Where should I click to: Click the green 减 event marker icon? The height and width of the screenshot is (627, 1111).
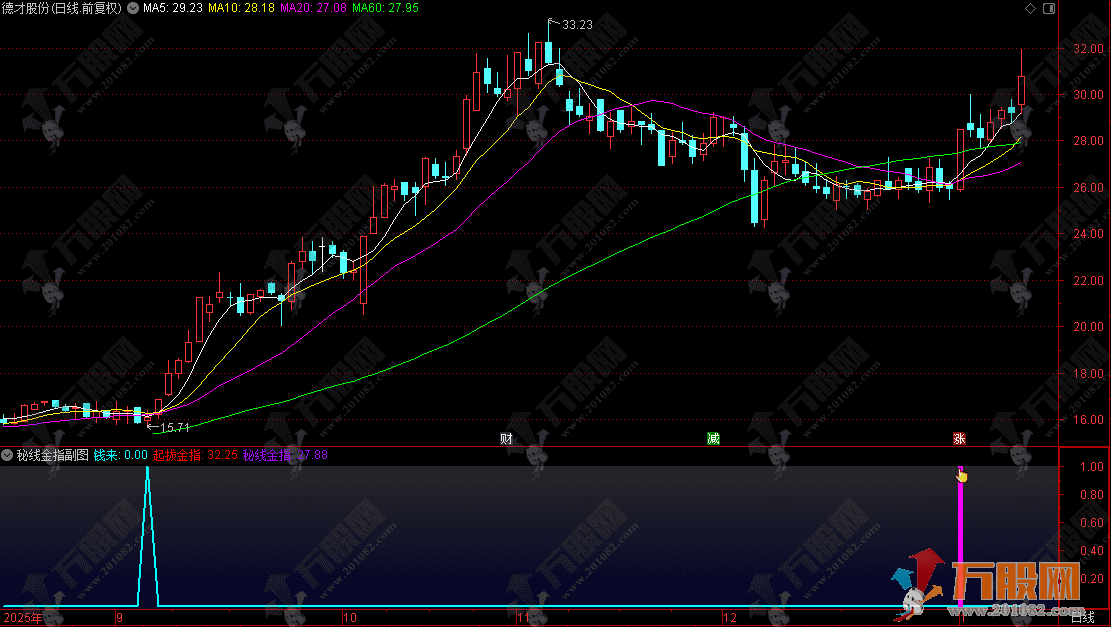713,439
